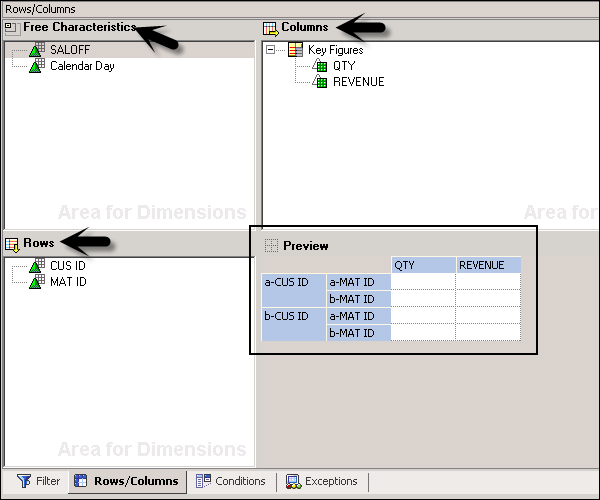
Task: Select the MAT ID row entry
Action: coord(68,282)
